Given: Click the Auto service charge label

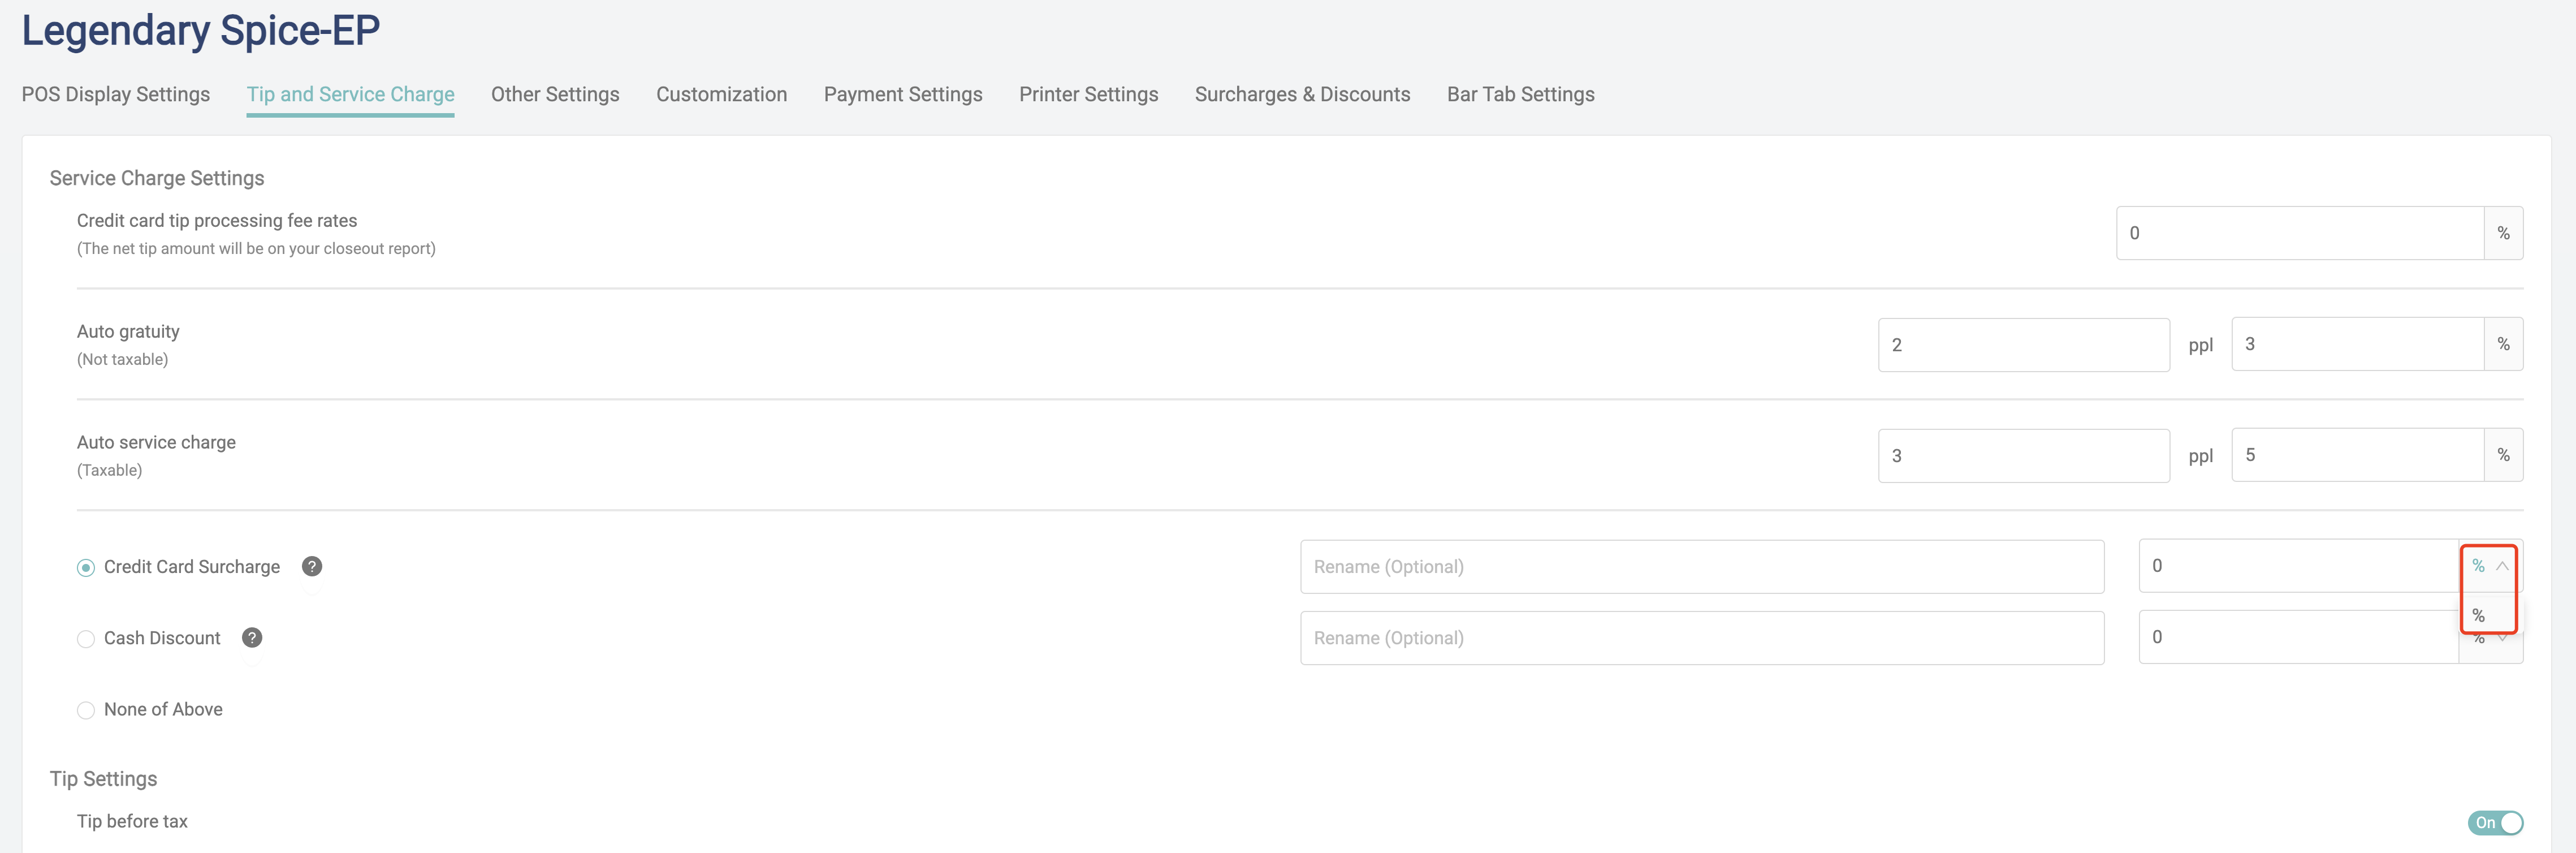Looking at the screenshot, I should pos(156,442).
